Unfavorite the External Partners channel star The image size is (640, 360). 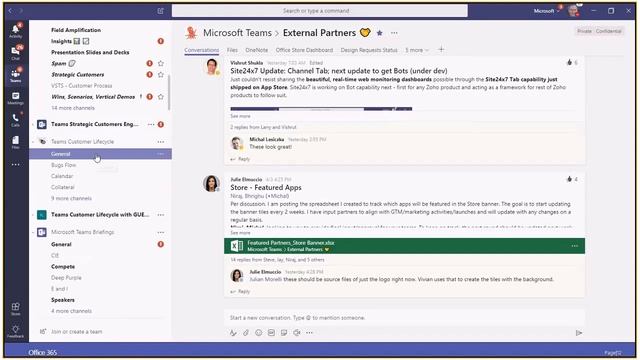[x=379, y=33]
